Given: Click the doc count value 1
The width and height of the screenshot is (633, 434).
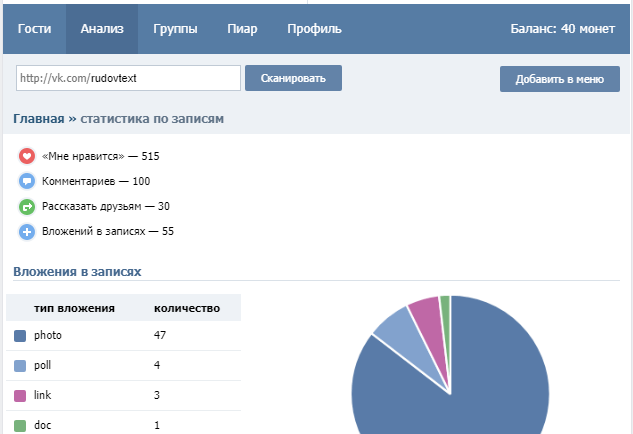Looking at the screenshot, I should (x=157, y=425).
